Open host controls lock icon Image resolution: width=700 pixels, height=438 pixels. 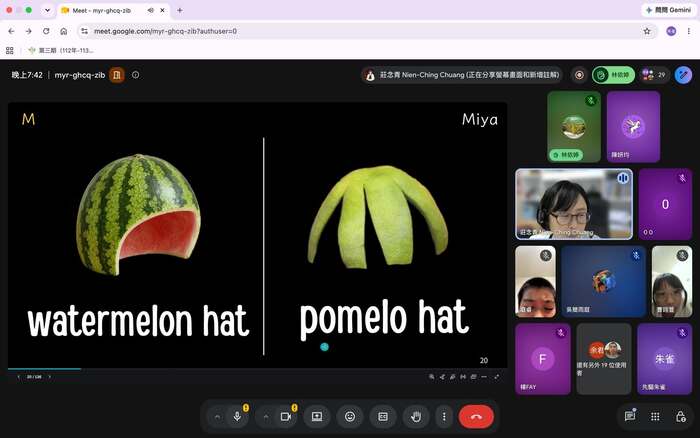(680, 417)
